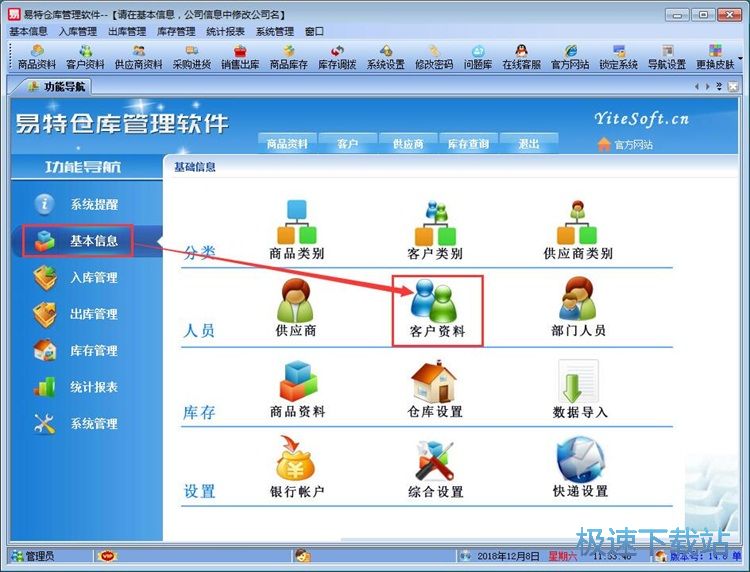Viewport: 750px width, 572px height.
Task: Open 快递设置 mail icon
Action: 580,467
